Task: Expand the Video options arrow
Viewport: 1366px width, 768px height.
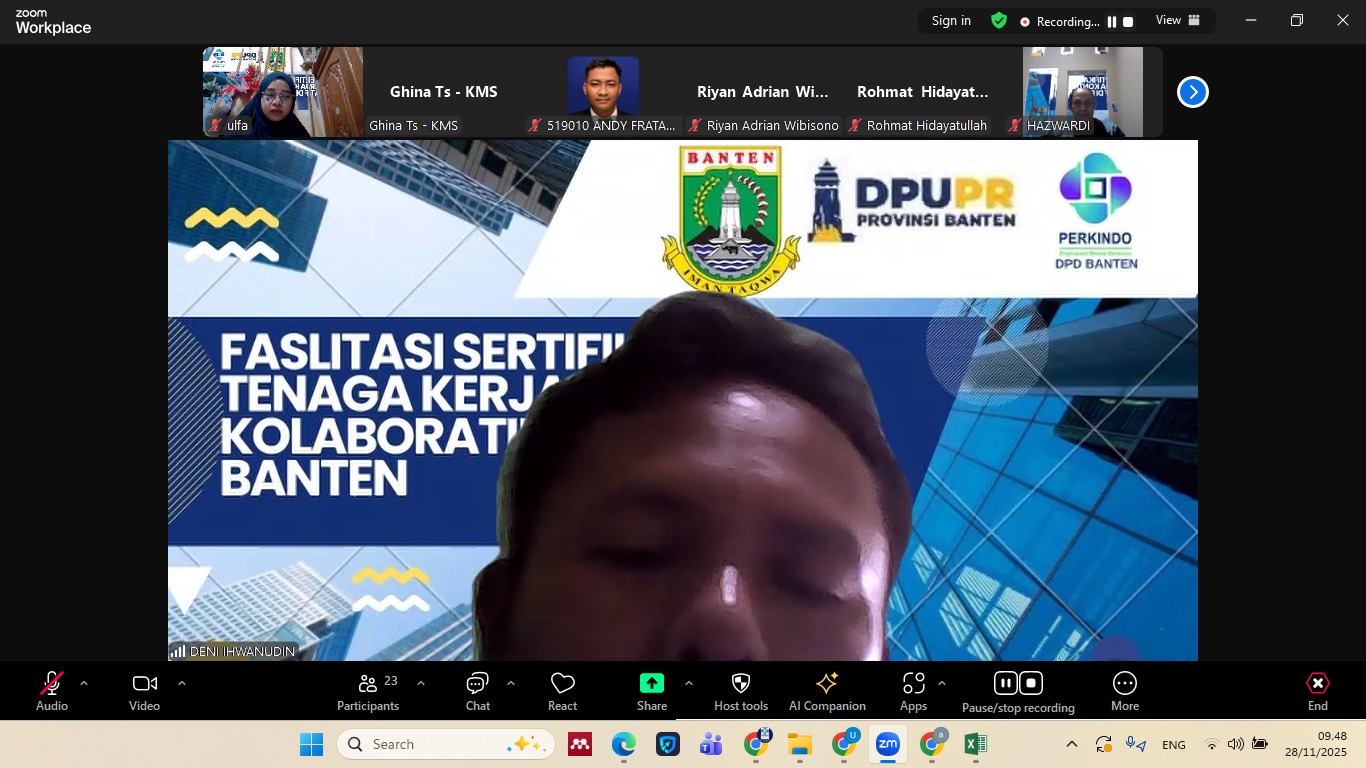Action: (182, 683)
